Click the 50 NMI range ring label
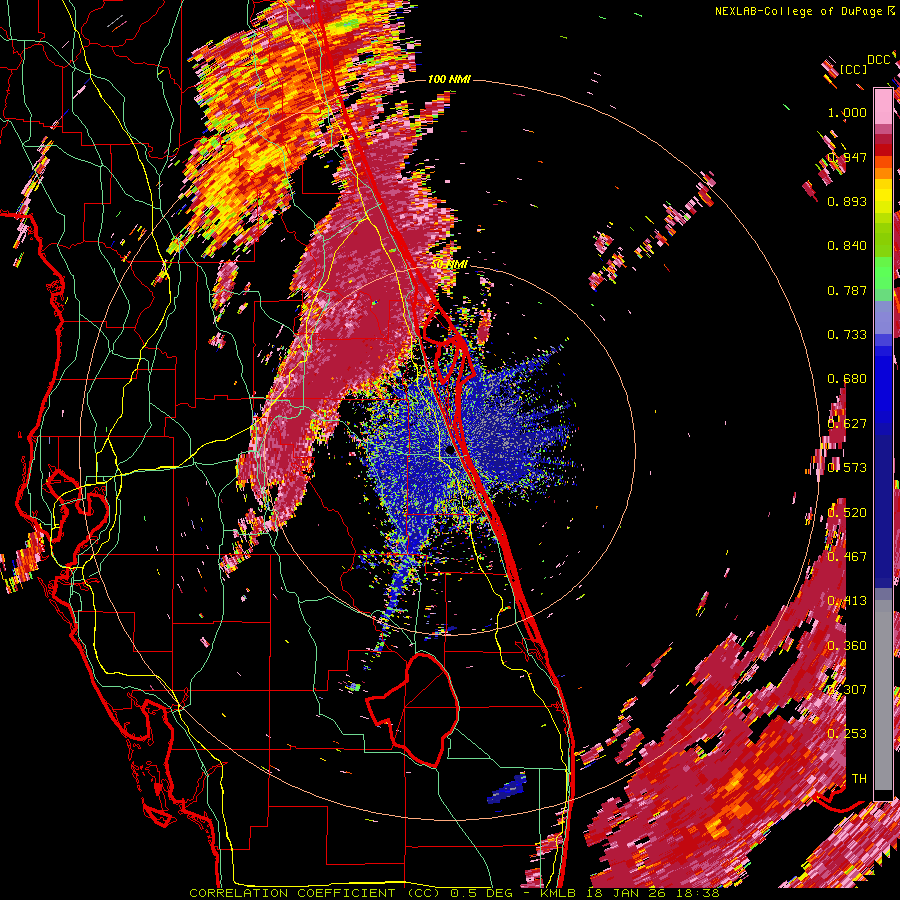The image size is (900, 900). click(449, 264)
